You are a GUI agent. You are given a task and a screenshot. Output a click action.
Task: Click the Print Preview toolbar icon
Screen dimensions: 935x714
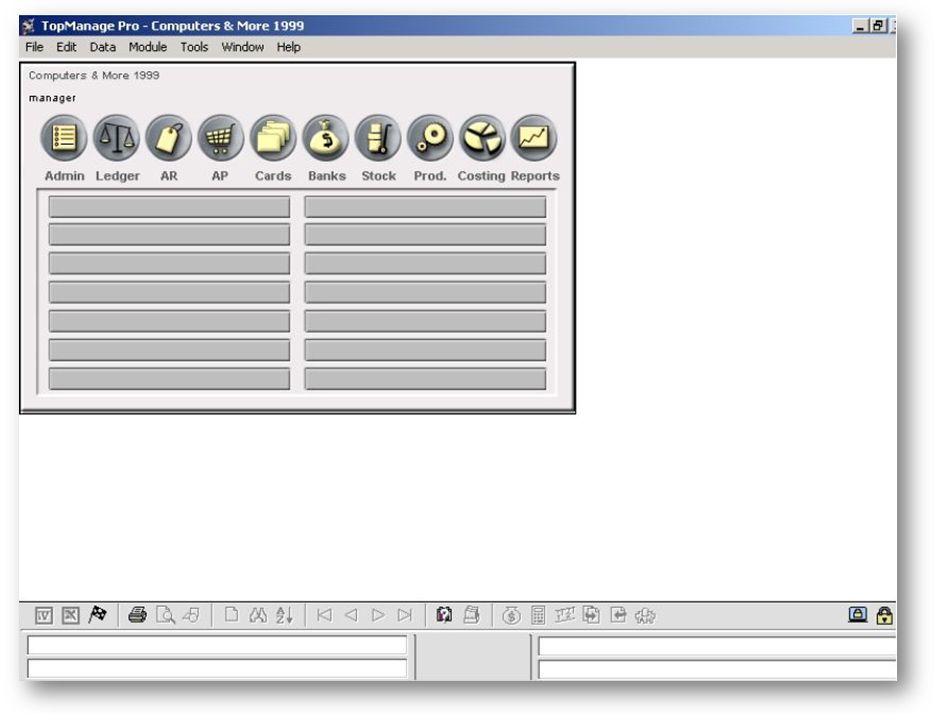[164, 617]
